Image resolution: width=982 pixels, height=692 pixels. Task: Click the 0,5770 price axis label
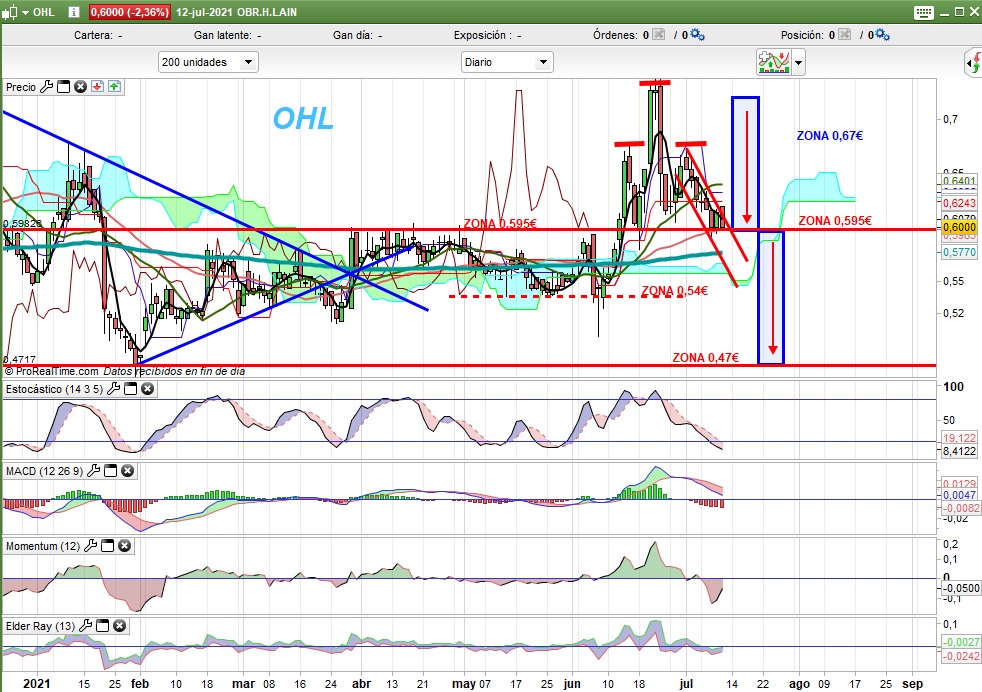(x=959, y=252)
